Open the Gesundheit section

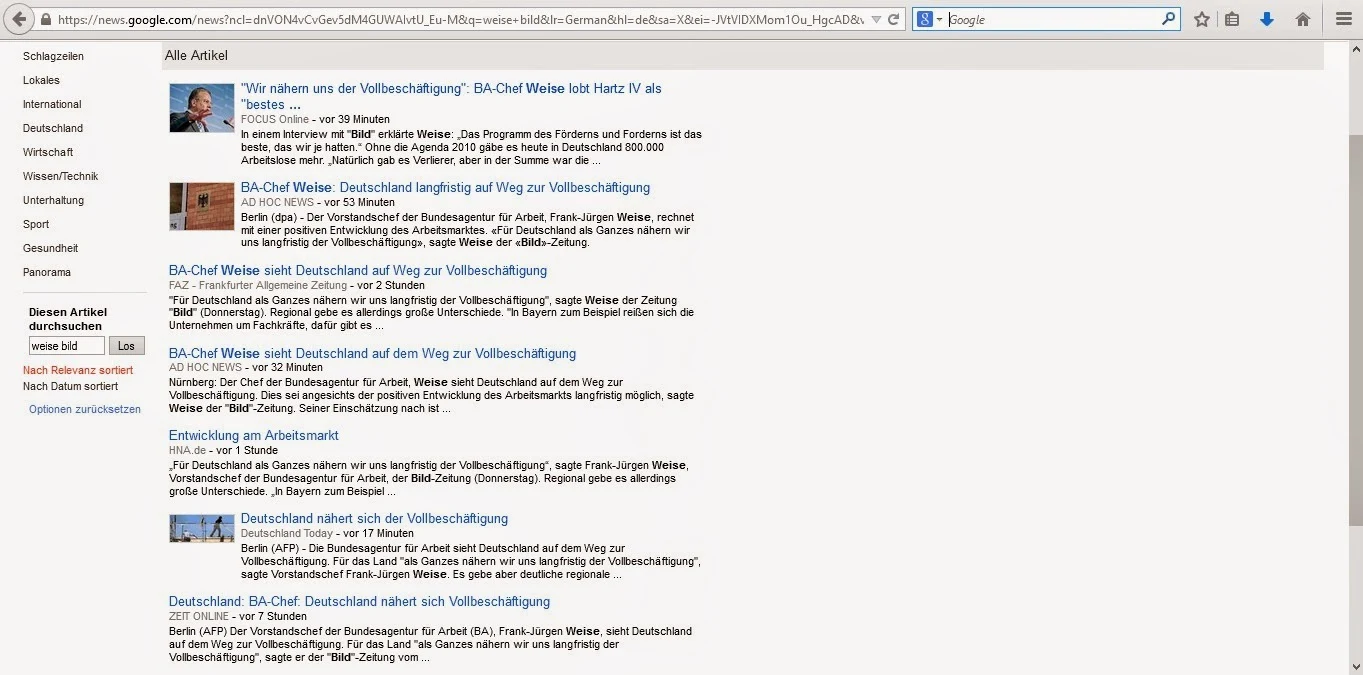[50, 248]
